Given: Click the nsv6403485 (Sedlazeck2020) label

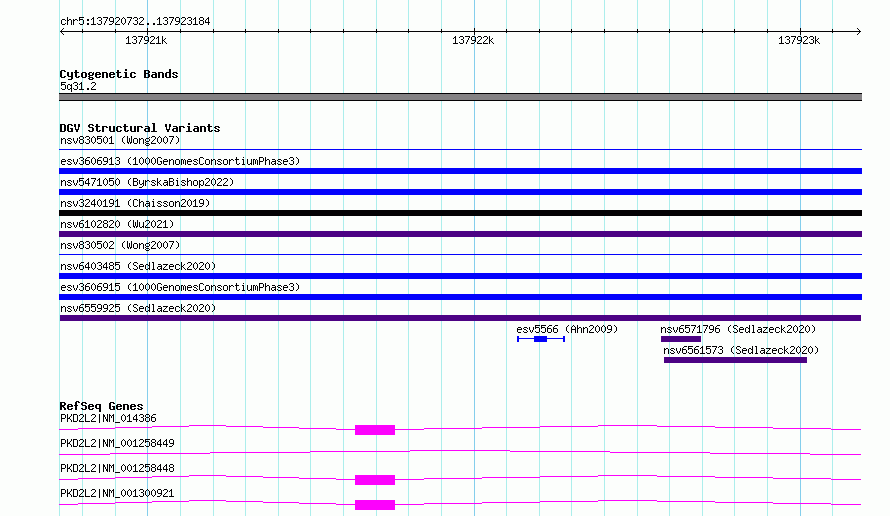Looking at the screenshot, I should coord(138,266).
